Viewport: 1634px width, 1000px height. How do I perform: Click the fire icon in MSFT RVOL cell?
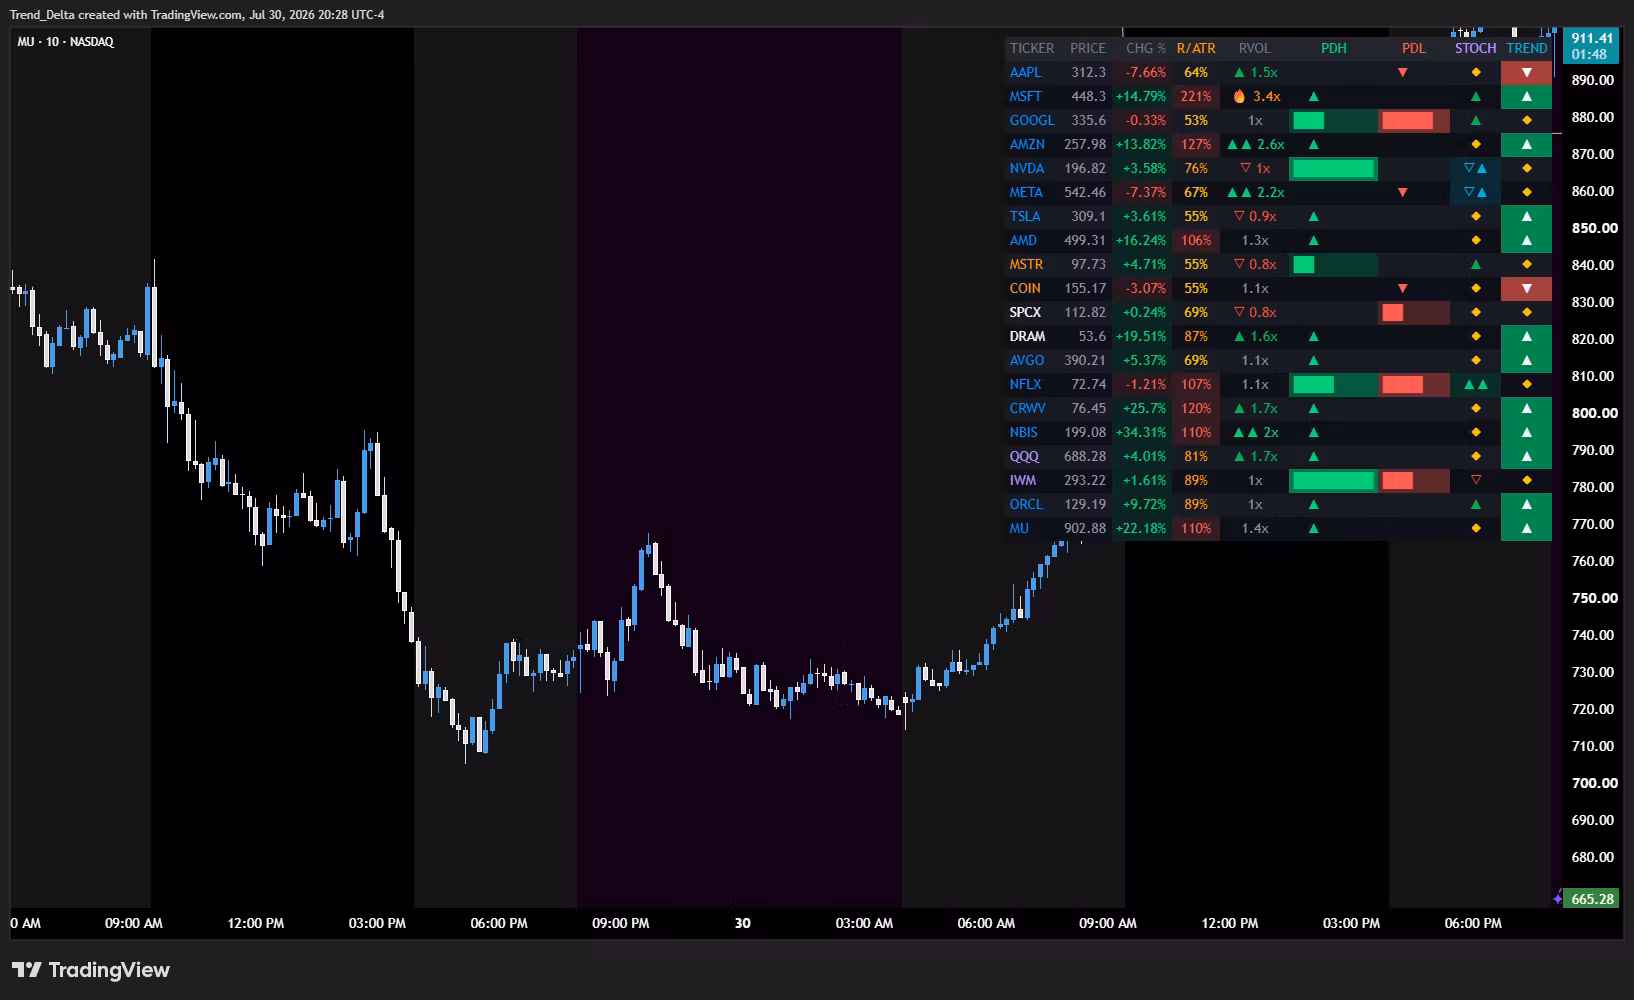coord(1239,96)
